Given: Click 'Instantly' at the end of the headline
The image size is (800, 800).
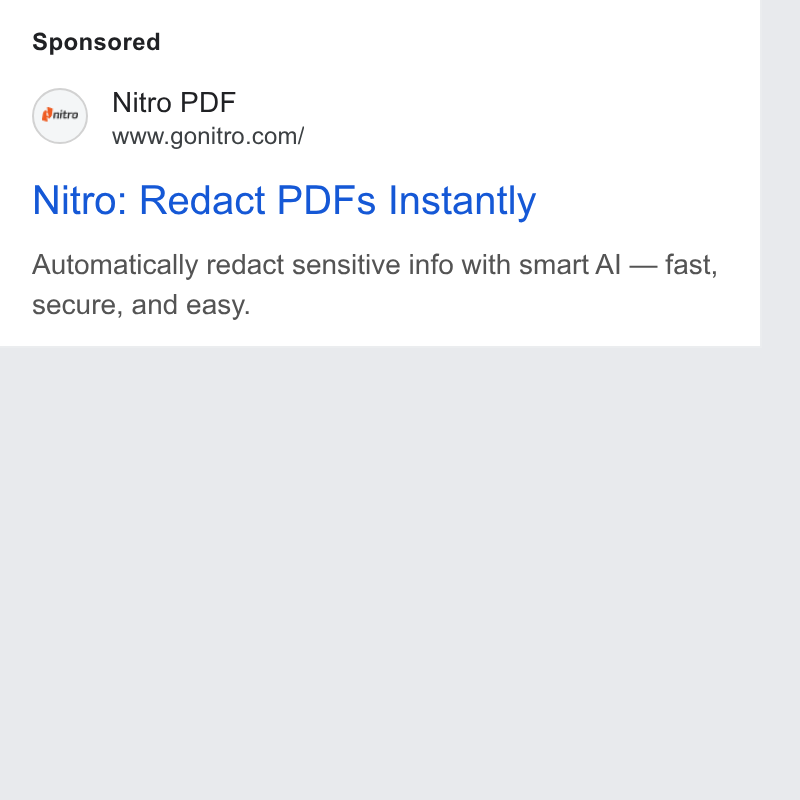Looking at the screenshot, I should click(x=462, y=201).
